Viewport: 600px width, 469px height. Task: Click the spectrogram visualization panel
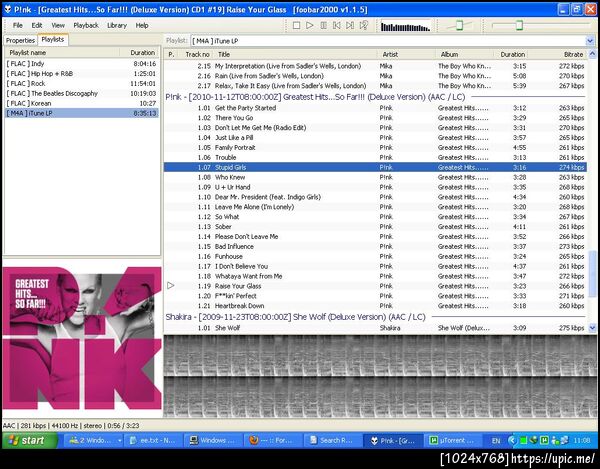coord(381,376)
